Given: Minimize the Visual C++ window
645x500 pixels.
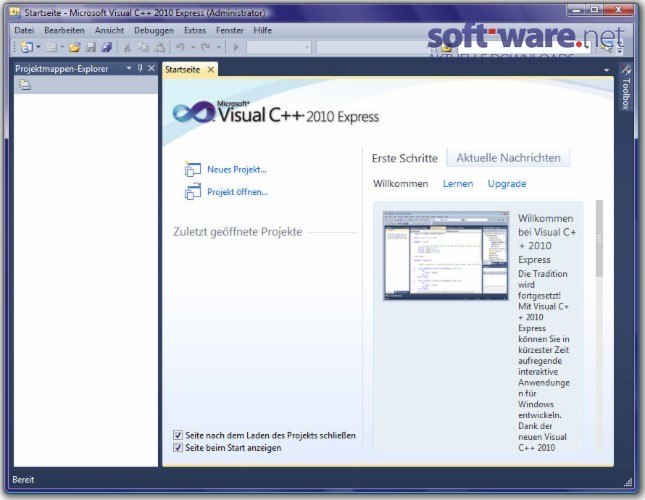Looking at the screenshot, I should point(576,10).
